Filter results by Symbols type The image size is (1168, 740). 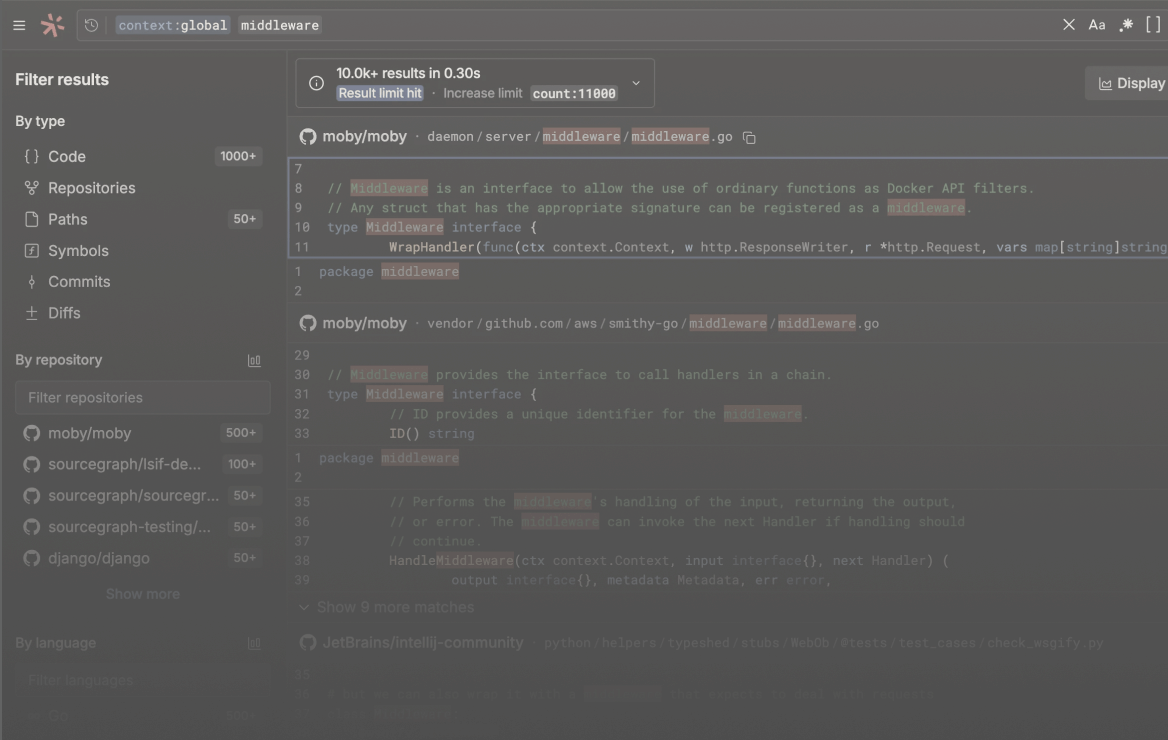[78, 250]
